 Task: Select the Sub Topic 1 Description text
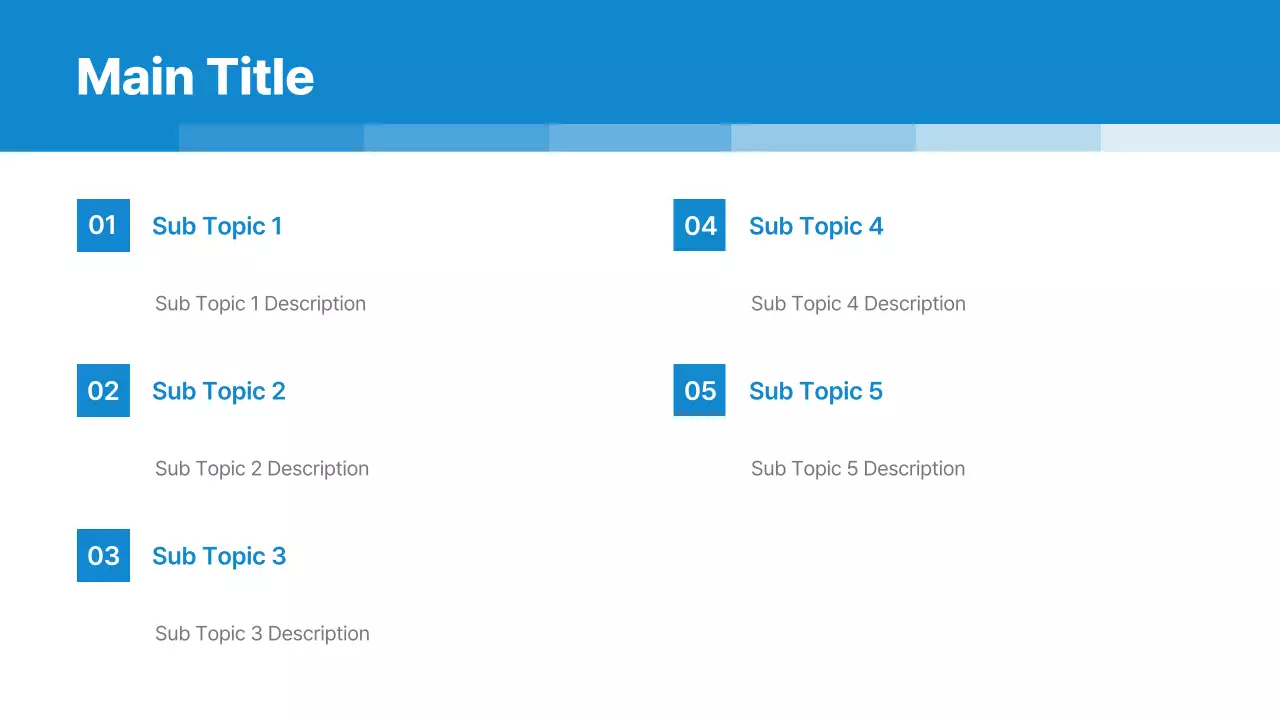click(260, 304)
